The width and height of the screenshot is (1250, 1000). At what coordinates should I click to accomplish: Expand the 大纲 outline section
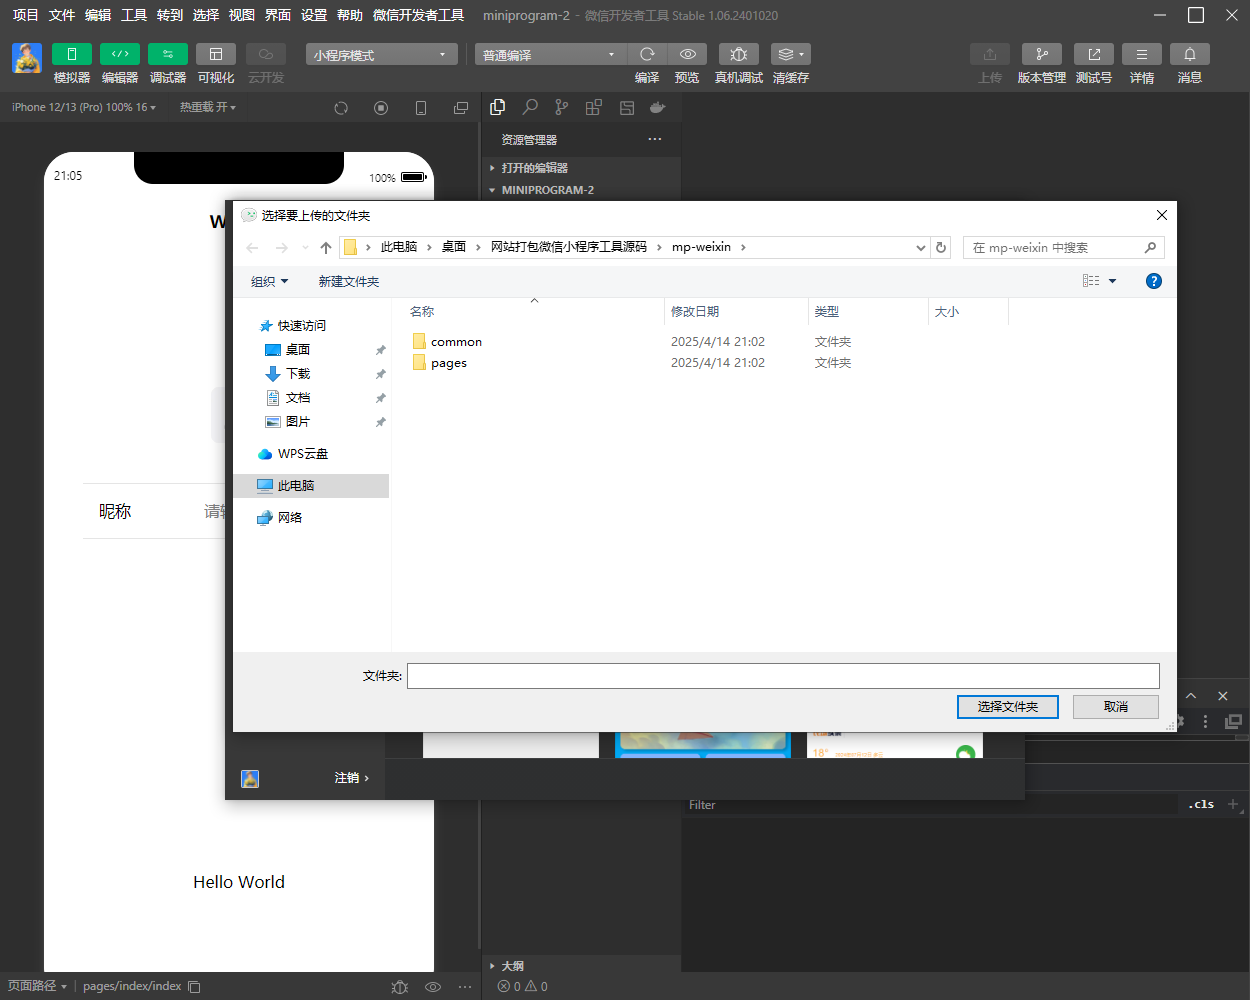(x=582, y=966)
